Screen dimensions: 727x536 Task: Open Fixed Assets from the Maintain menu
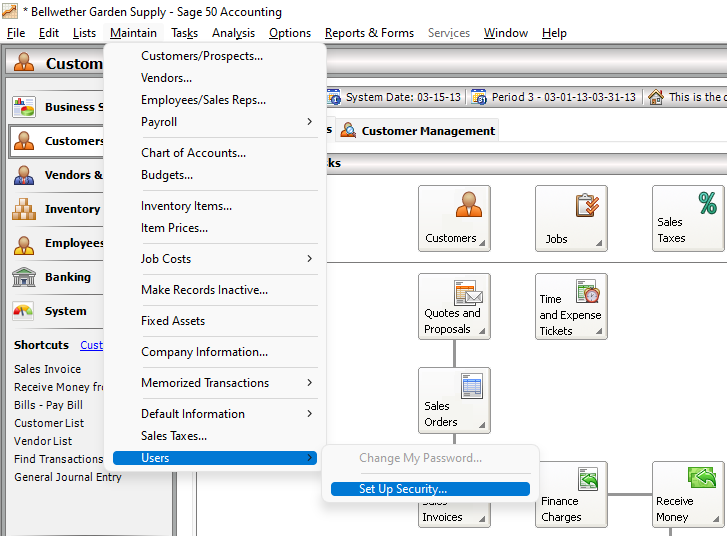(x=215, y=320)
